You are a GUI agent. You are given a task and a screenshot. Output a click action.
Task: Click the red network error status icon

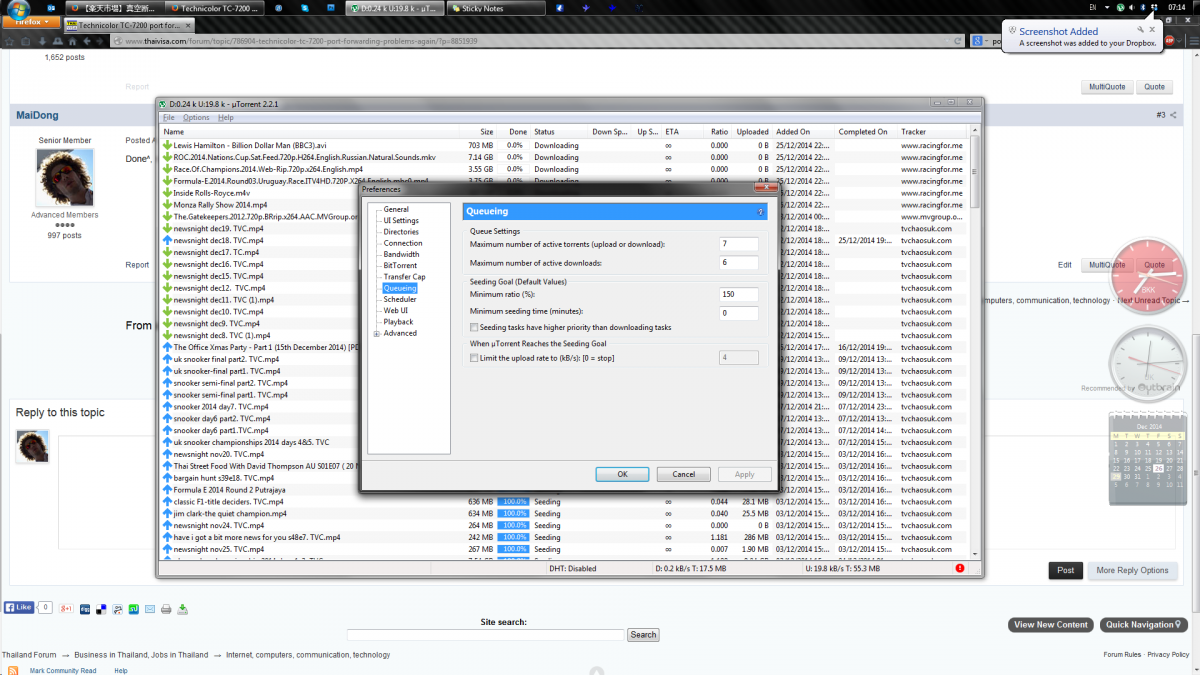[960, 569]
